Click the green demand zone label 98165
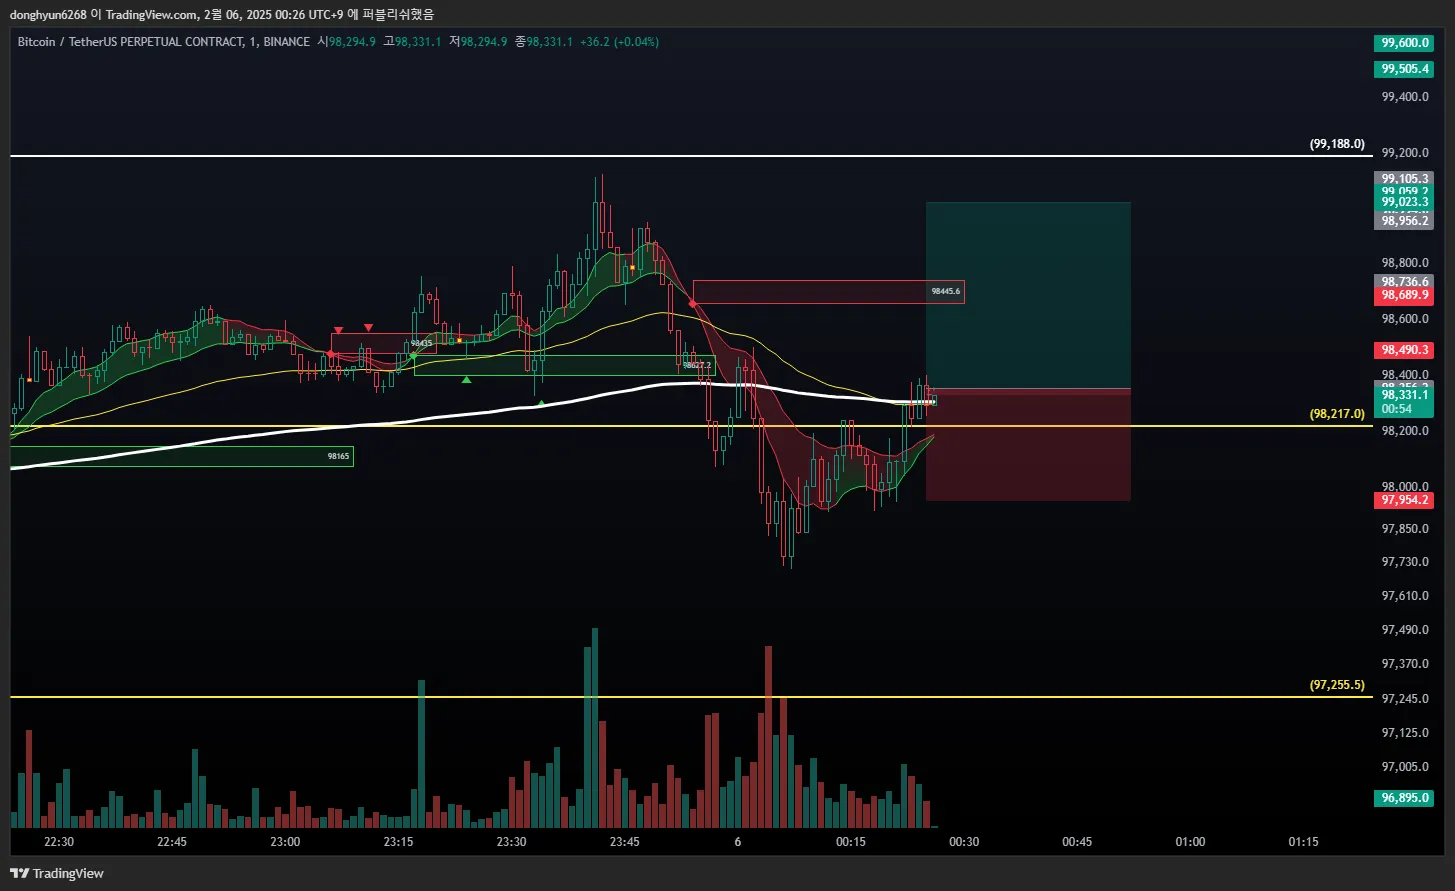The image size is (1455, 891). point(338,456)
